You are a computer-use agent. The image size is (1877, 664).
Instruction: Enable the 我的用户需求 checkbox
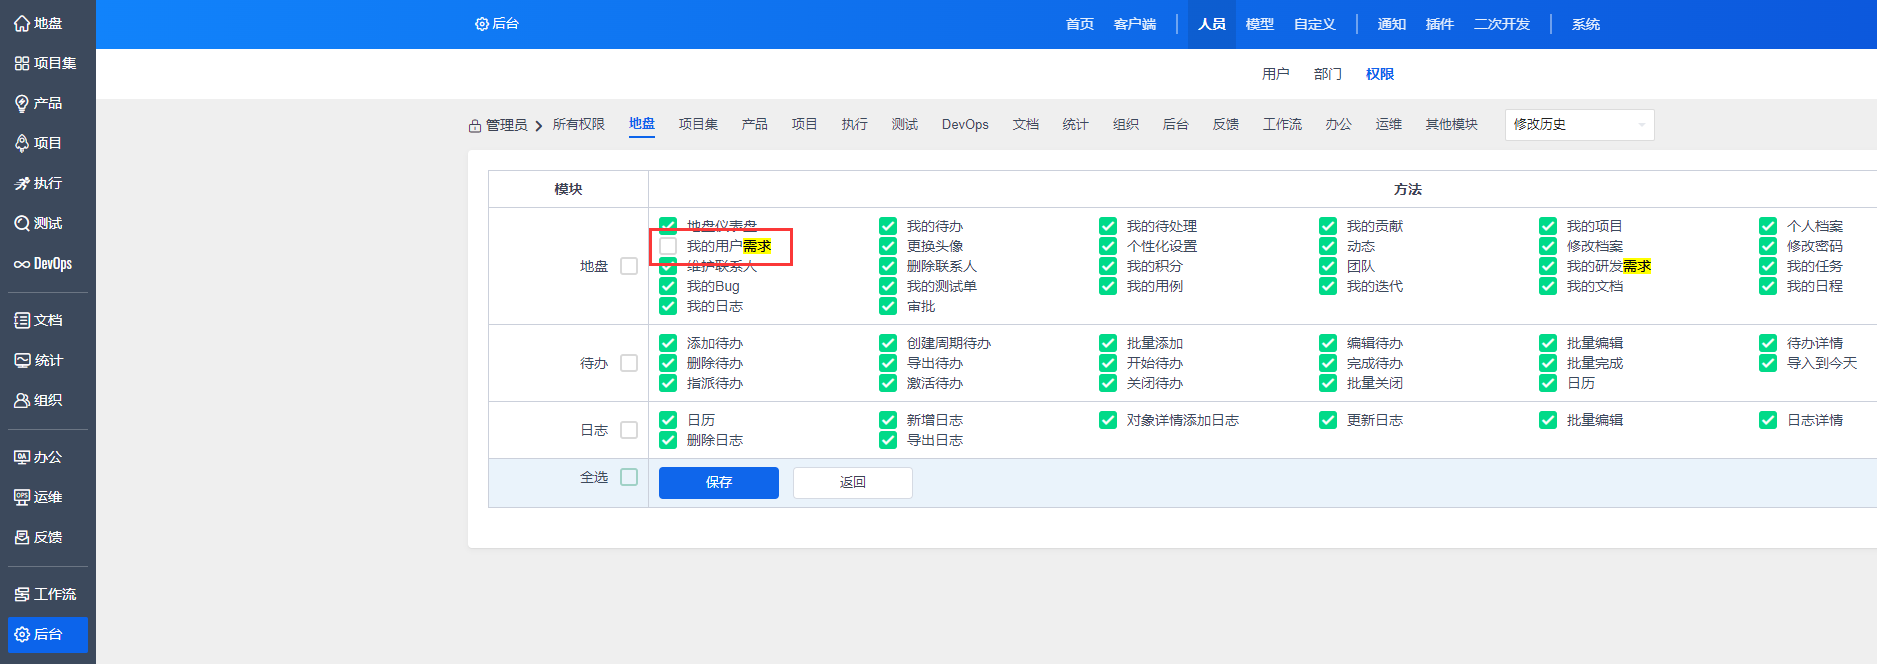pyautogui.click(x=668, y=246)
